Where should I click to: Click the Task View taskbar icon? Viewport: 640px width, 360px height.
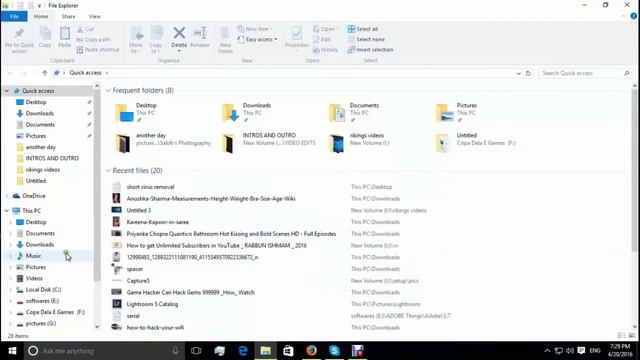pos(196,351)
